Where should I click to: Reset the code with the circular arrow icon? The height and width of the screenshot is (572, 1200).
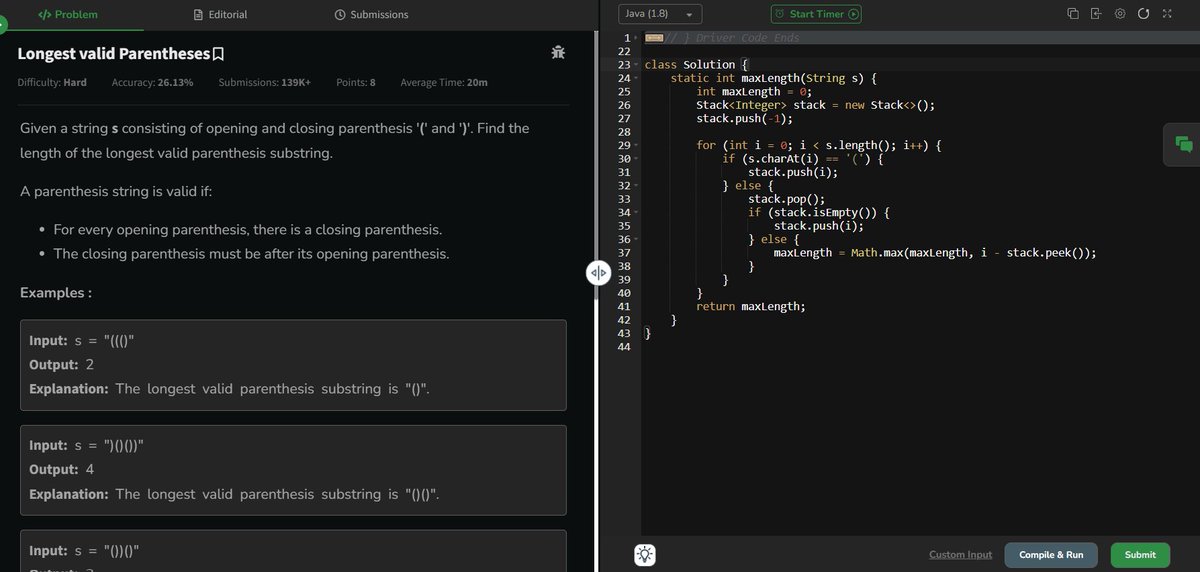coord(1143,15)
